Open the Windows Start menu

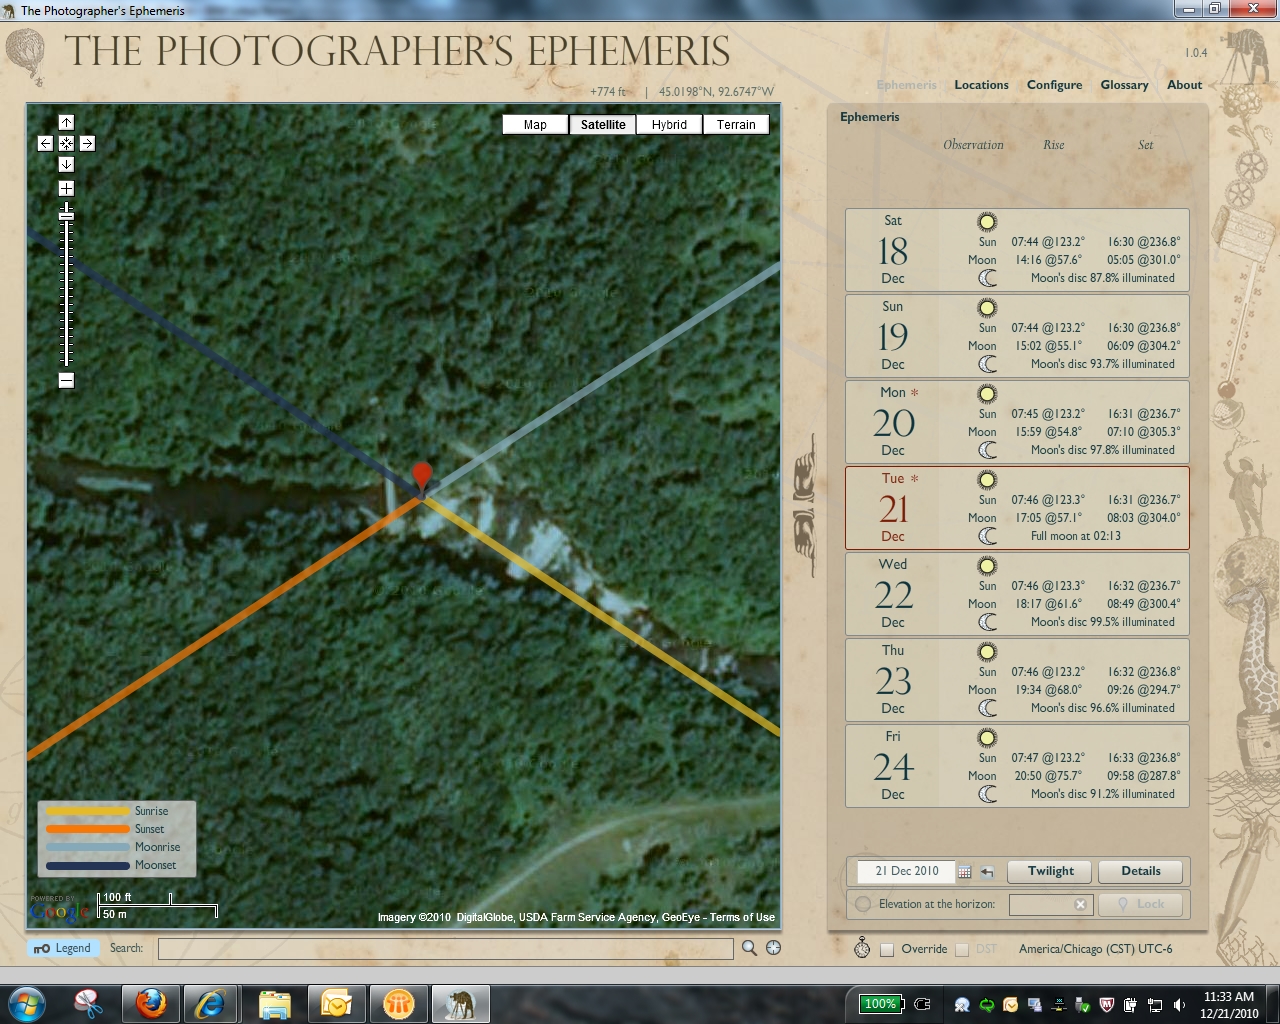coord(25,1003)
